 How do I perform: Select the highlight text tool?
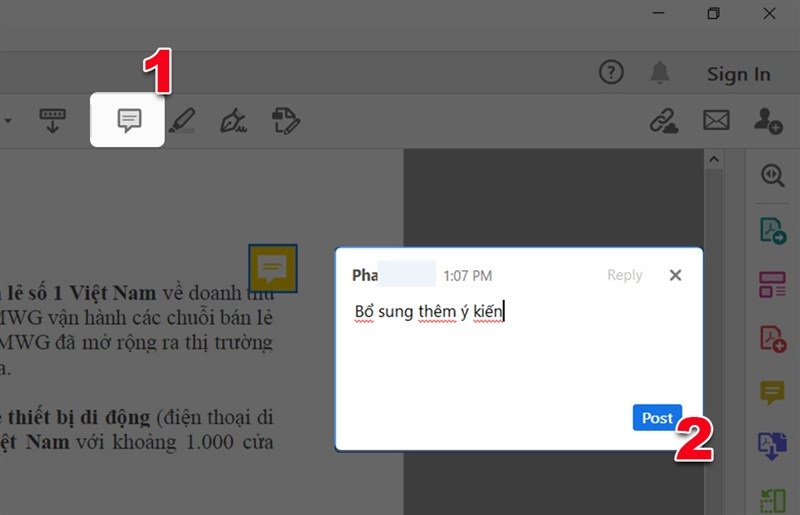(x=182, y=121)
